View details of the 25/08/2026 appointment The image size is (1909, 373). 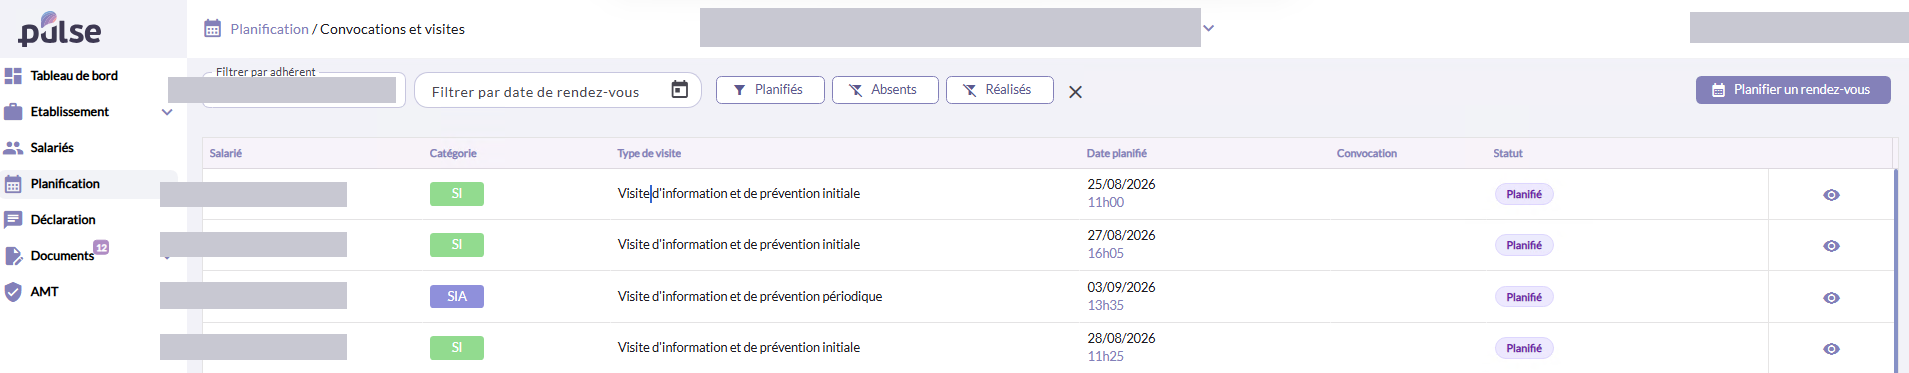(x=1831, y=195)
